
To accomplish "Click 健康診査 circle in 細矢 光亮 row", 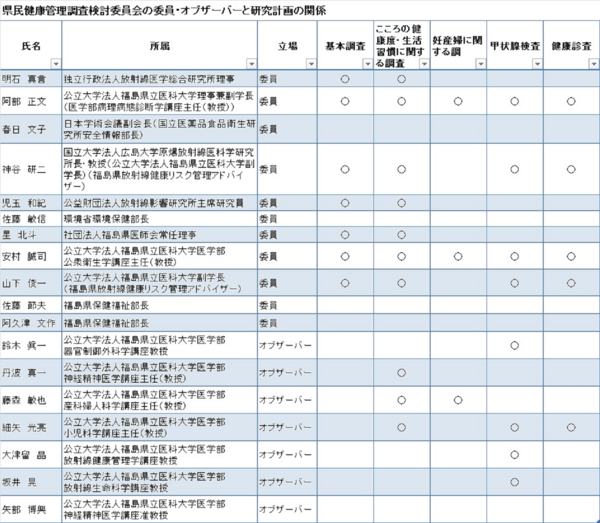I will pos(571,427).
